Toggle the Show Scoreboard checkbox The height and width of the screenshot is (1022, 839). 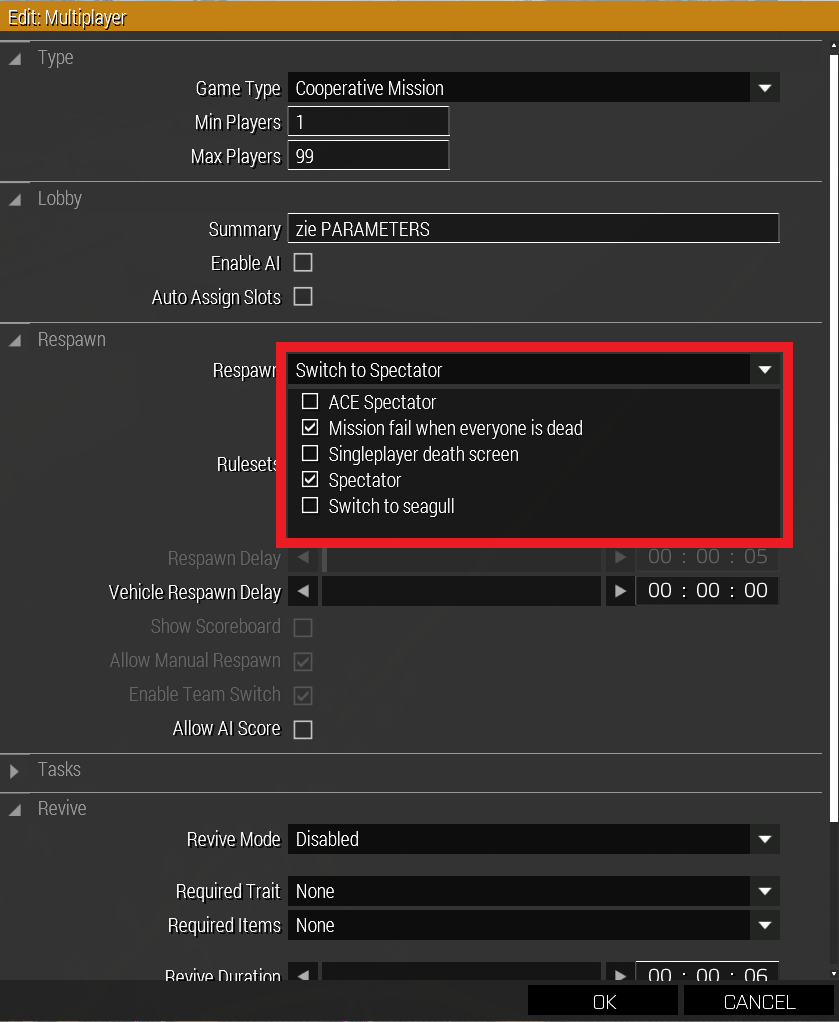[x=303, y=628]
